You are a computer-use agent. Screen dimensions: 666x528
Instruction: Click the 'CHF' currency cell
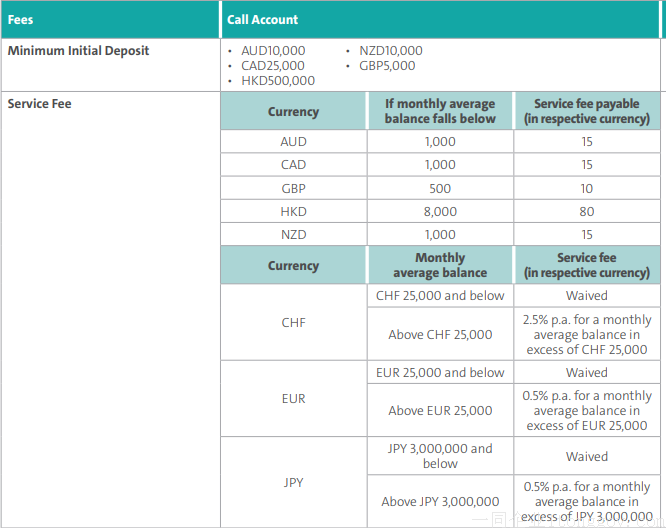click(293, 322)
